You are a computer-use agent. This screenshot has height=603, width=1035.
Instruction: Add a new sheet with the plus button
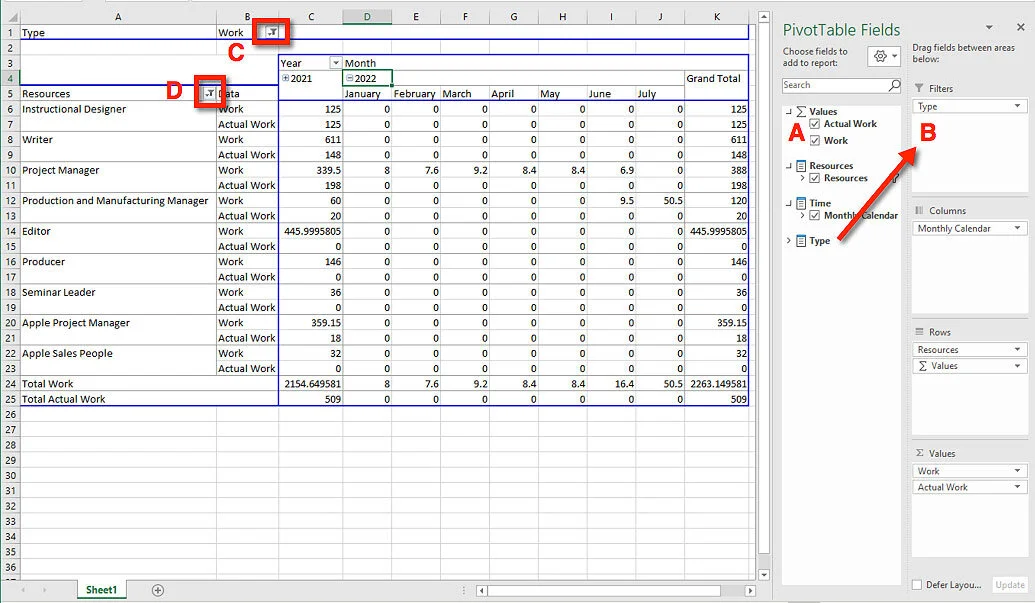tap(158, 590)
